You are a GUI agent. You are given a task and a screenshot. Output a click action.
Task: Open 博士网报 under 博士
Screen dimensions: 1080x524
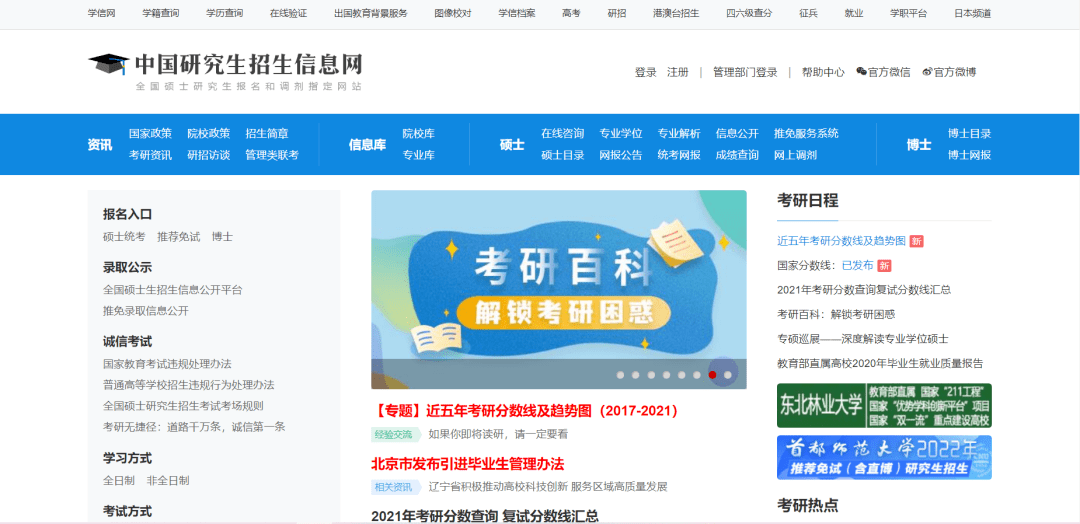(x=970, y=155)
